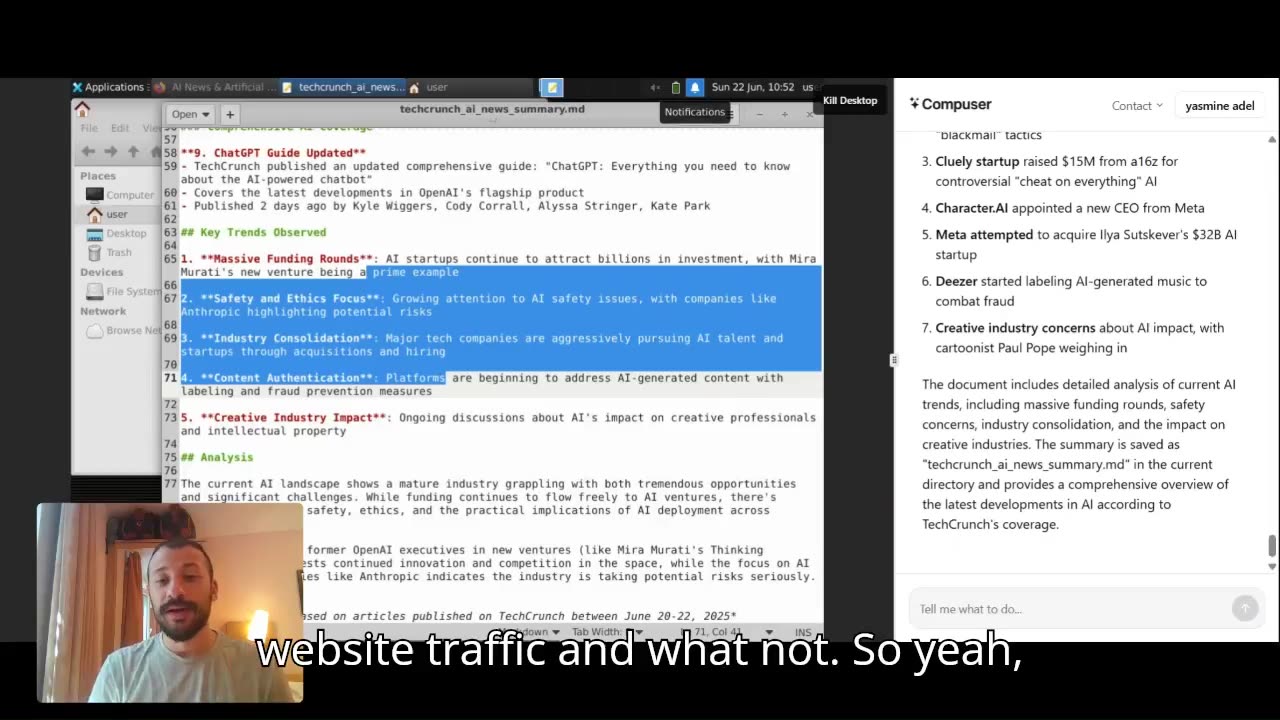Click 'Cluely startup' in chat summary list
Image resolution: width=1280 pixels, height=720 pixels.
(977, 161)
